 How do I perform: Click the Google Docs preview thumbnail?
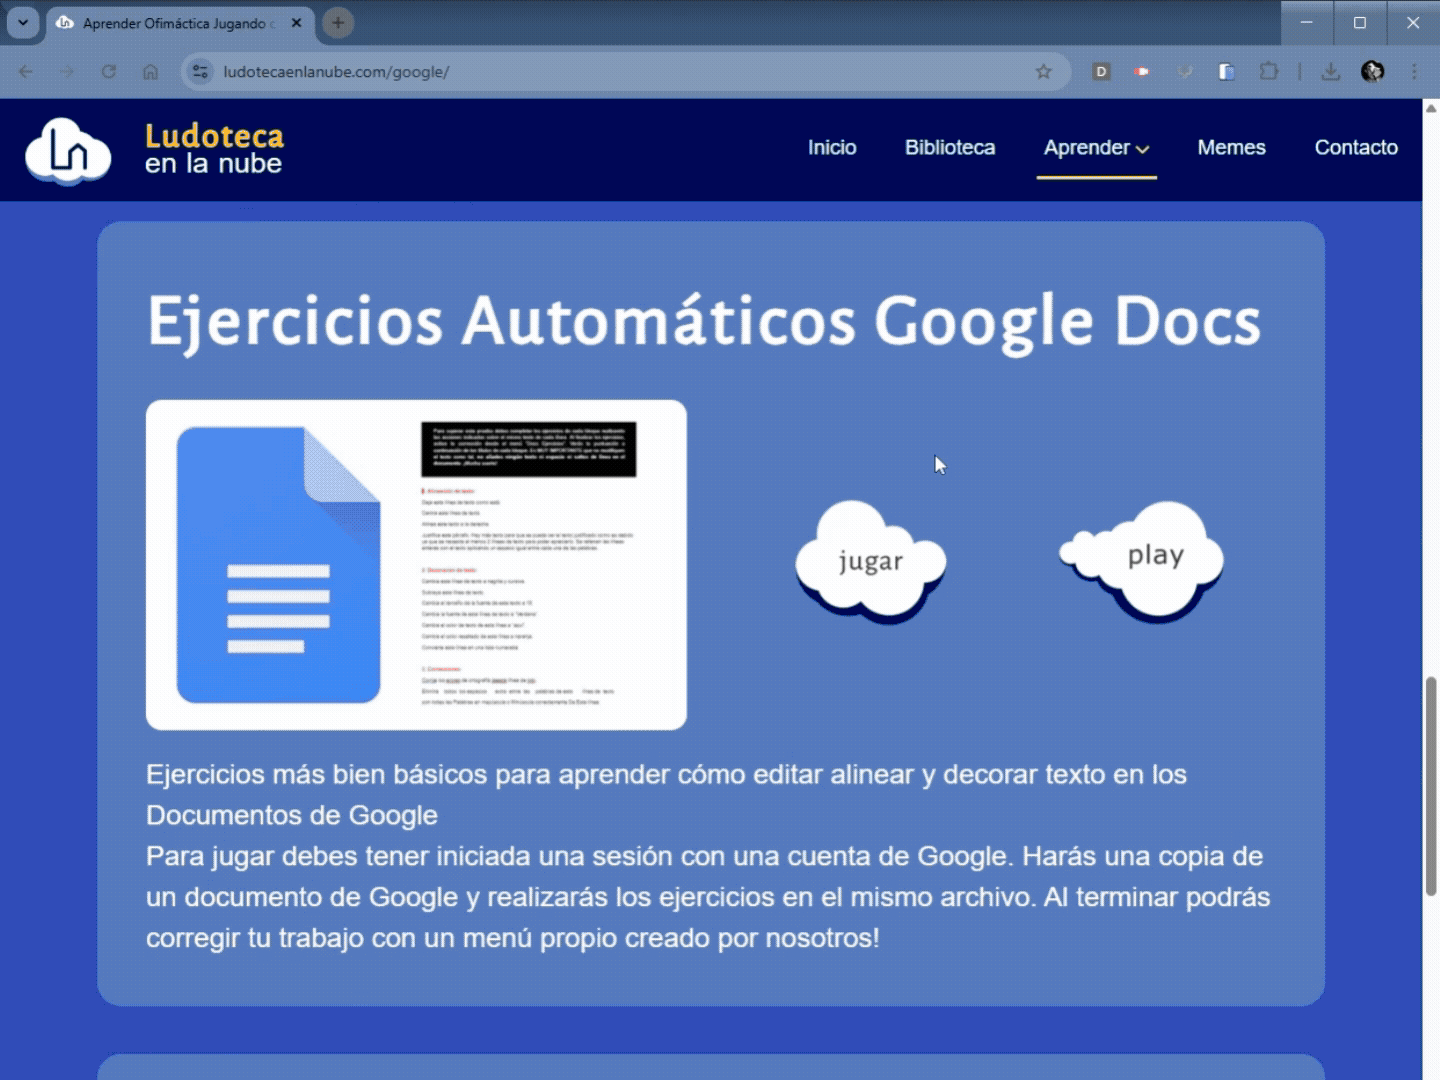pos(416,565)
